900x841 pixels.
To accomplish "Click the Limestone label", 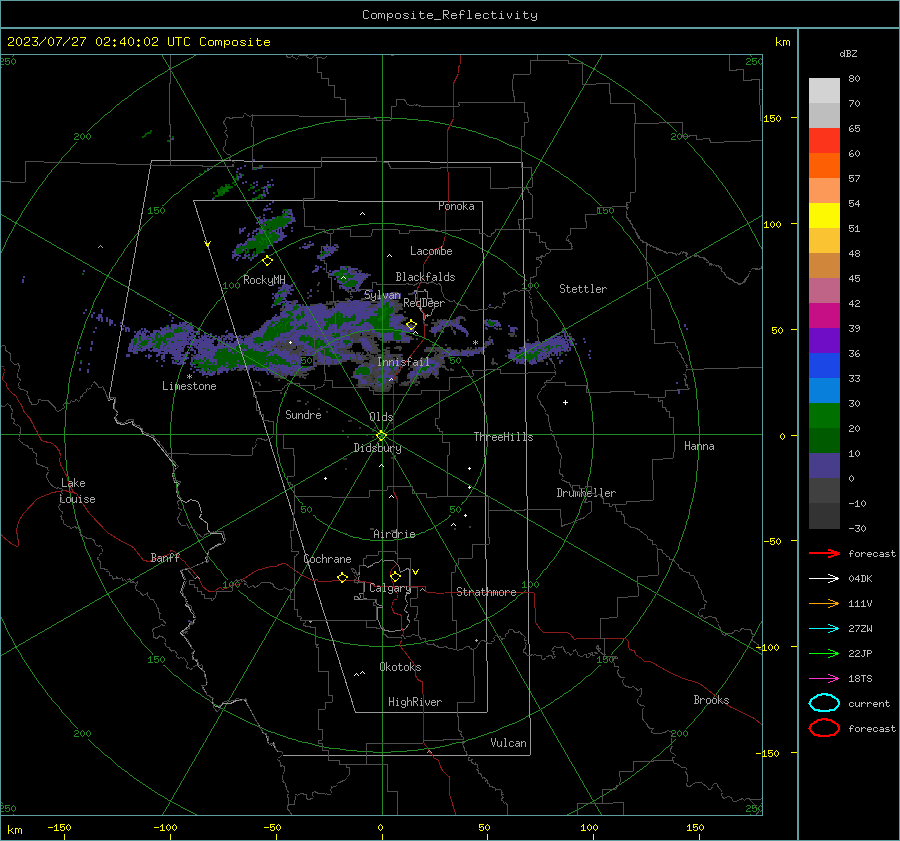I will click(189, 386).
